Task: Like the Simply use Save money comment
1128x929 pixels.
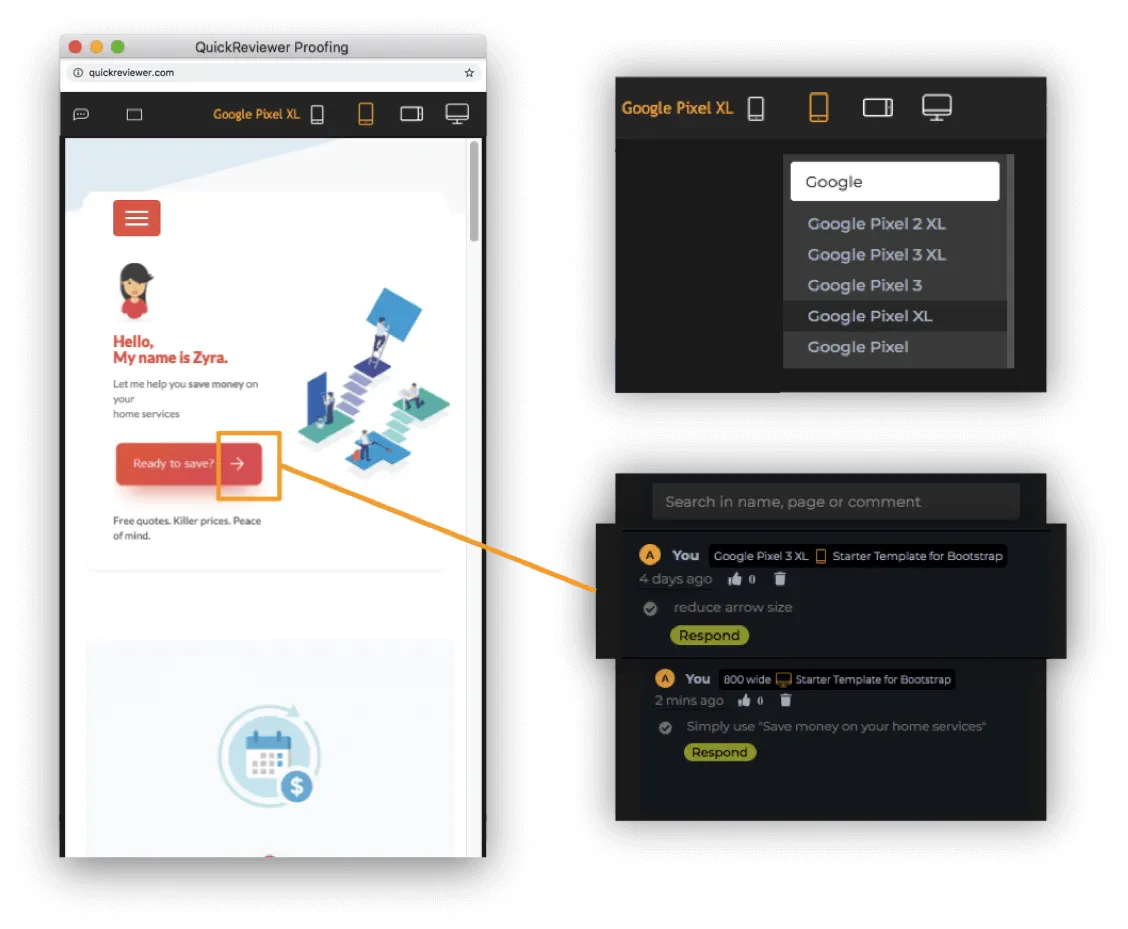Action: point(744,700)
